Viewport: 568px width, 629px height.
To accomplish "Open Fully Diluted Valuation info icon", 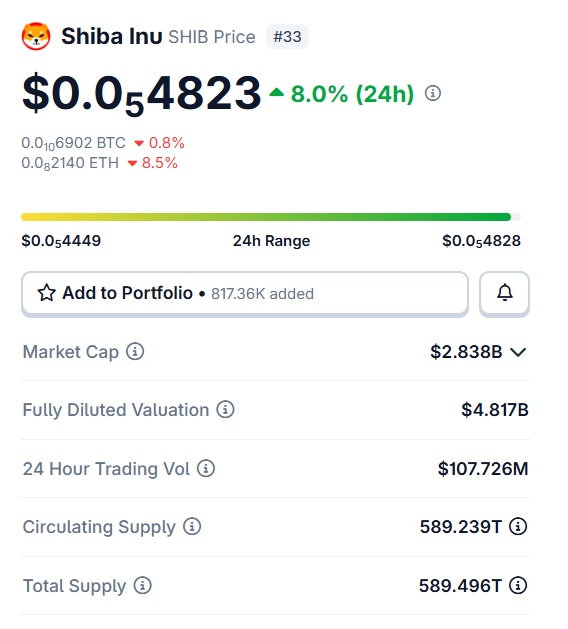I will pyautogui.click(x=225, y=410).
